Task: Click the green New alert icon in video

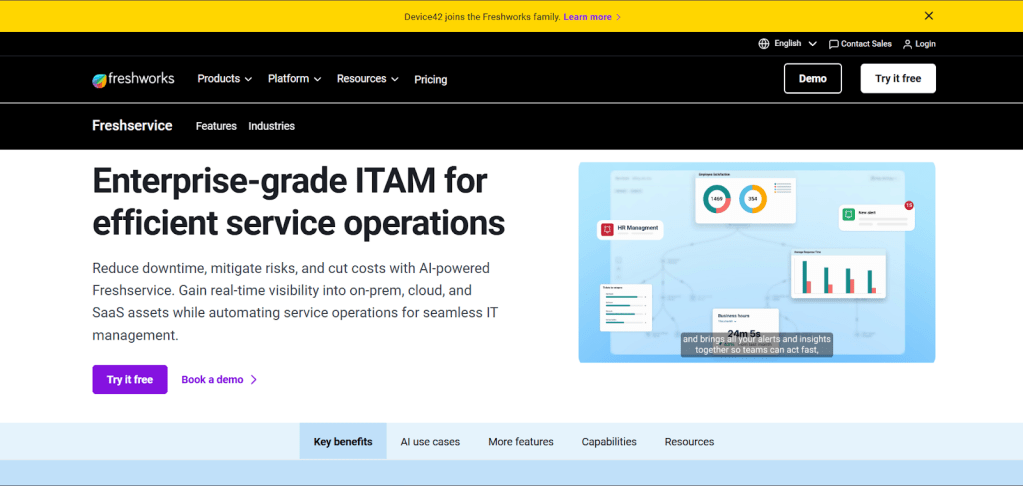Action: (x=848, y=214)
